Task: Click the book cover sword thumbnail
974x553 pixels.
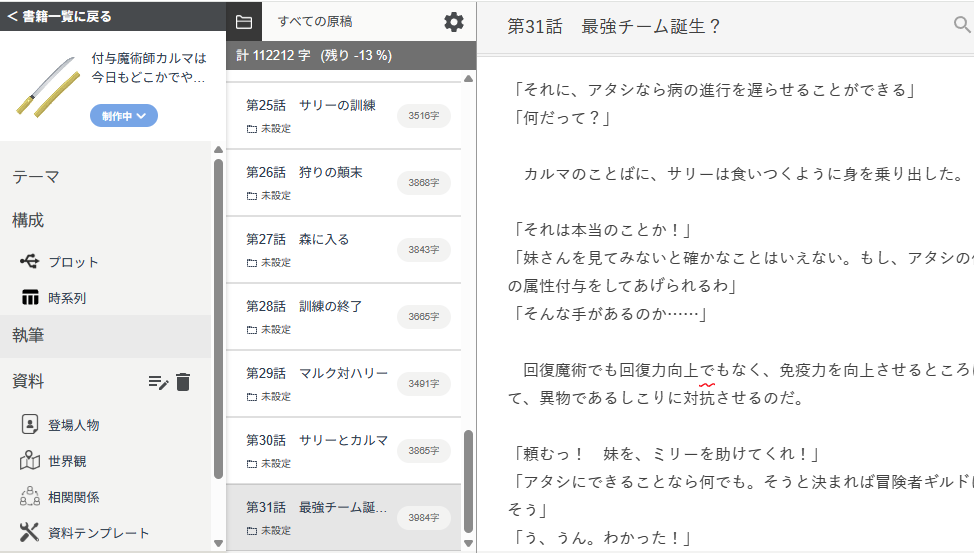Action: (x=45, y=88)
